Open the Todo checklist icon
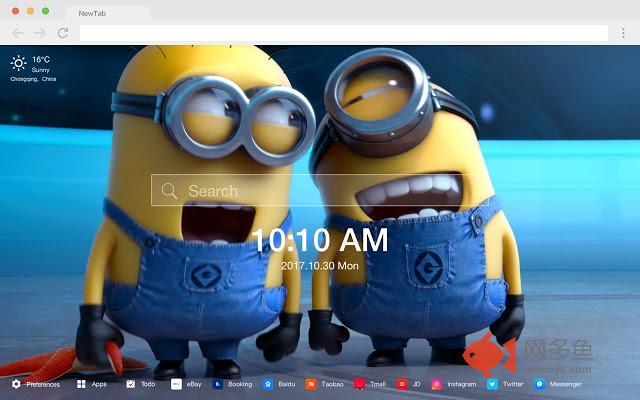 131,384
